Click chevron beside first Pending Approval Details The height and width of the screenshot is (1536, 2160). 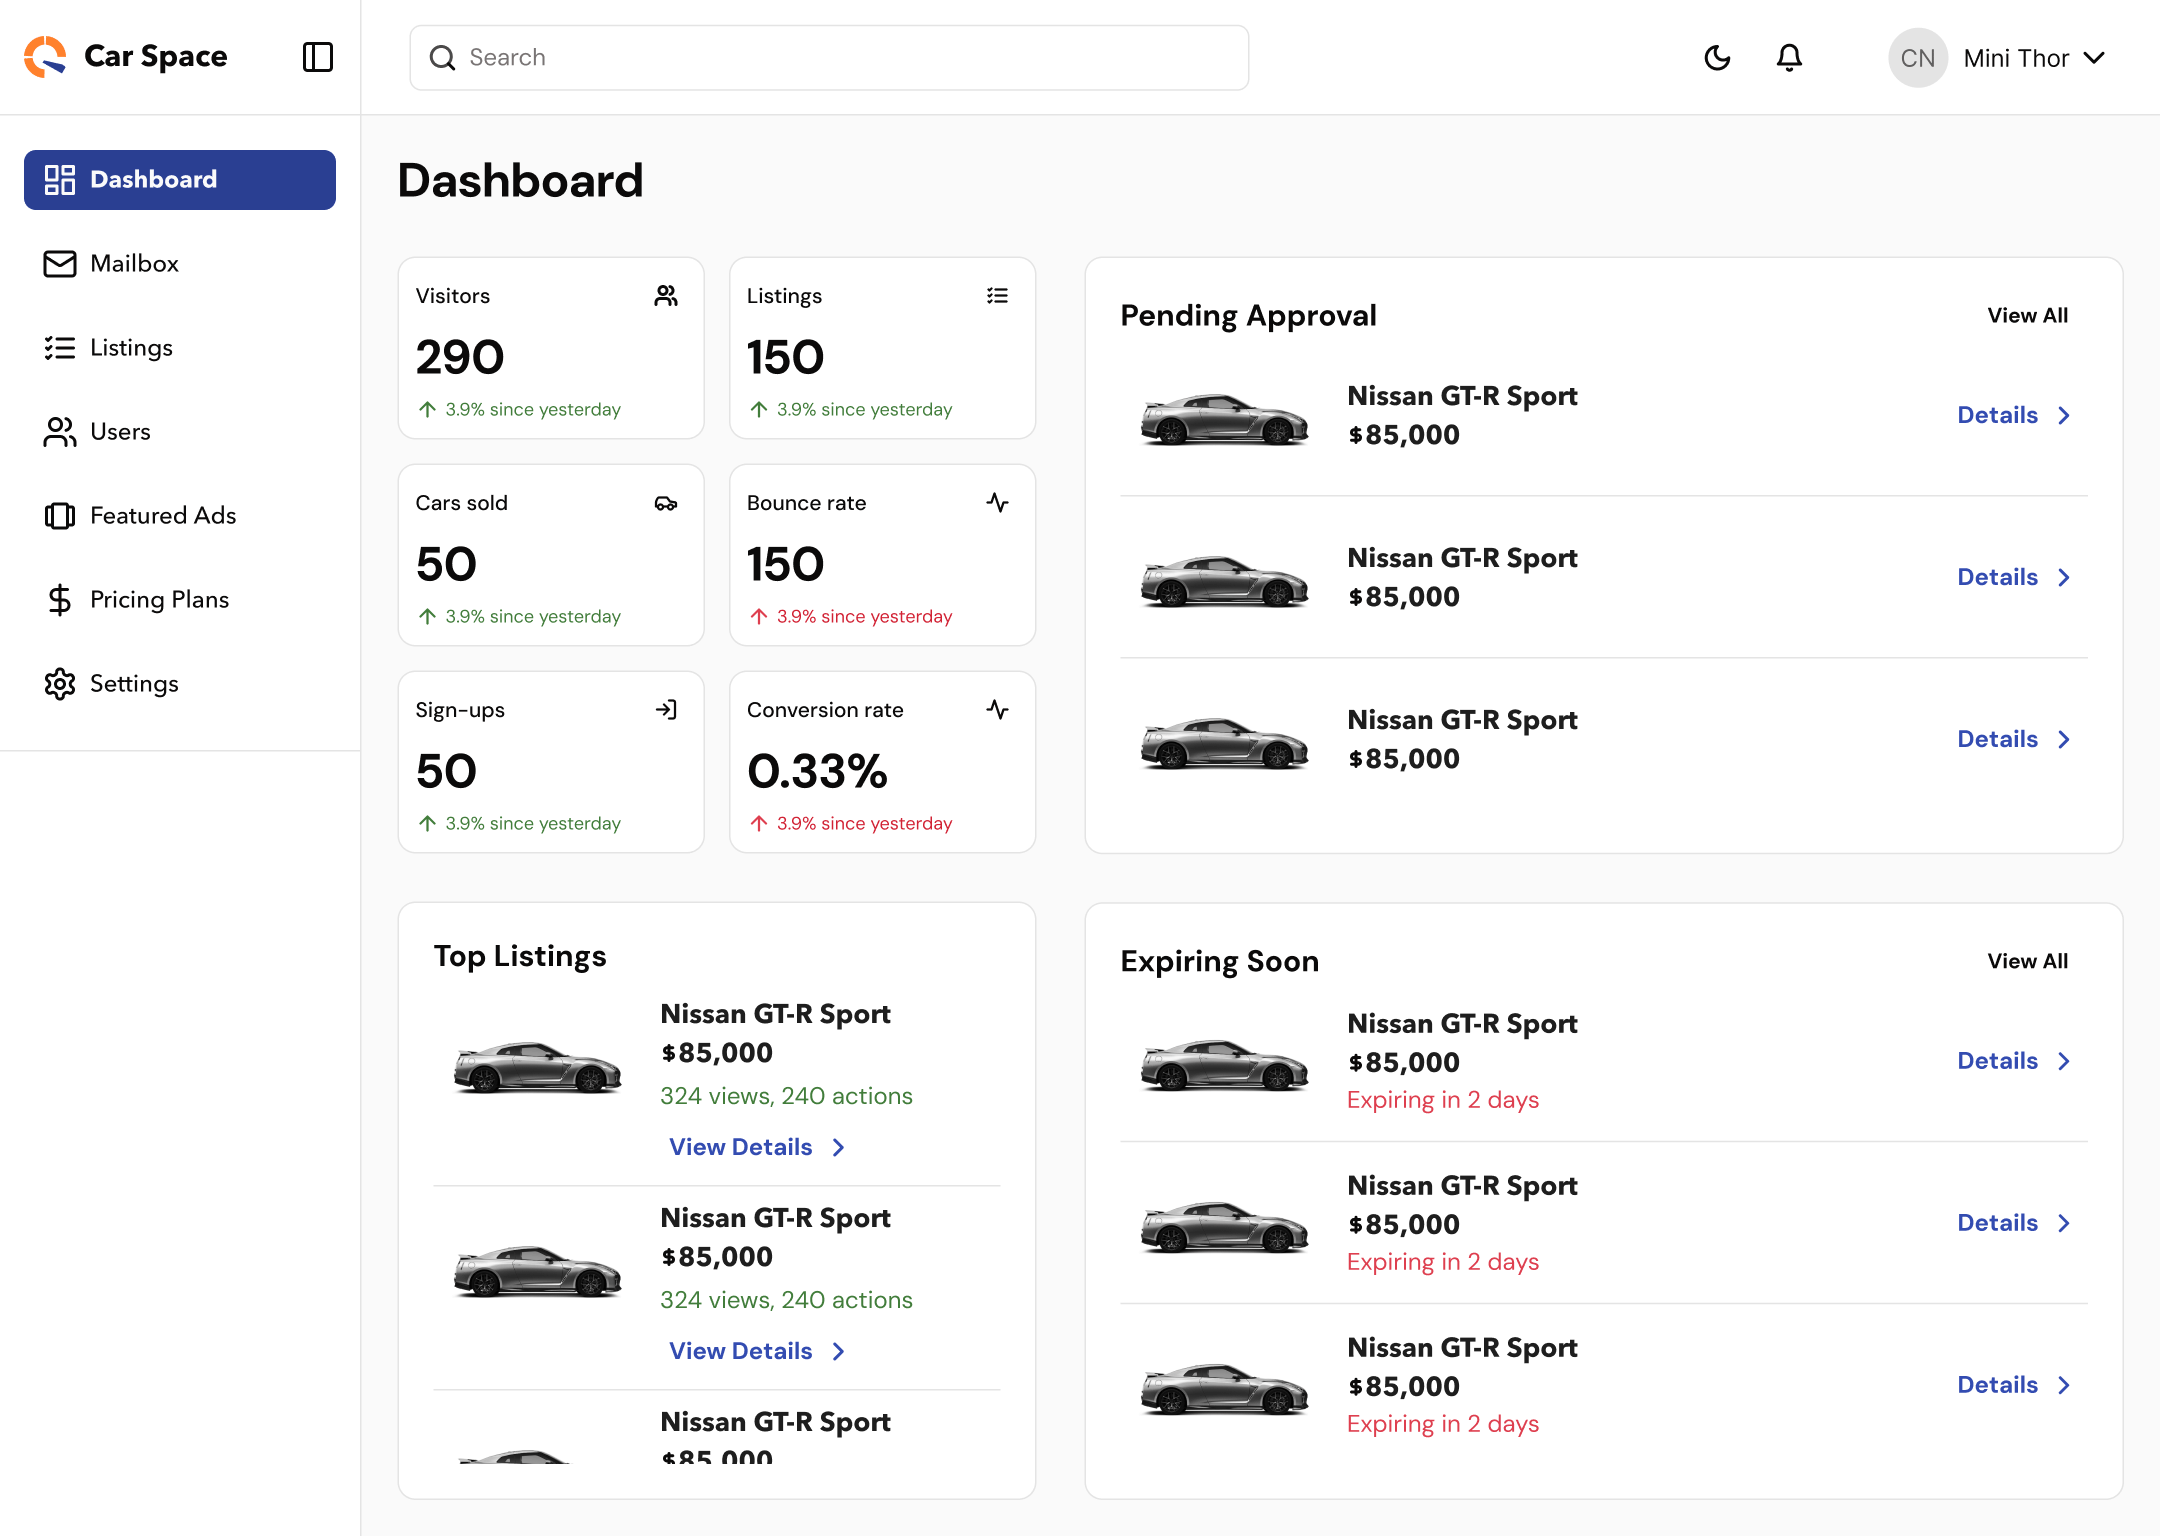[2064, 416]
